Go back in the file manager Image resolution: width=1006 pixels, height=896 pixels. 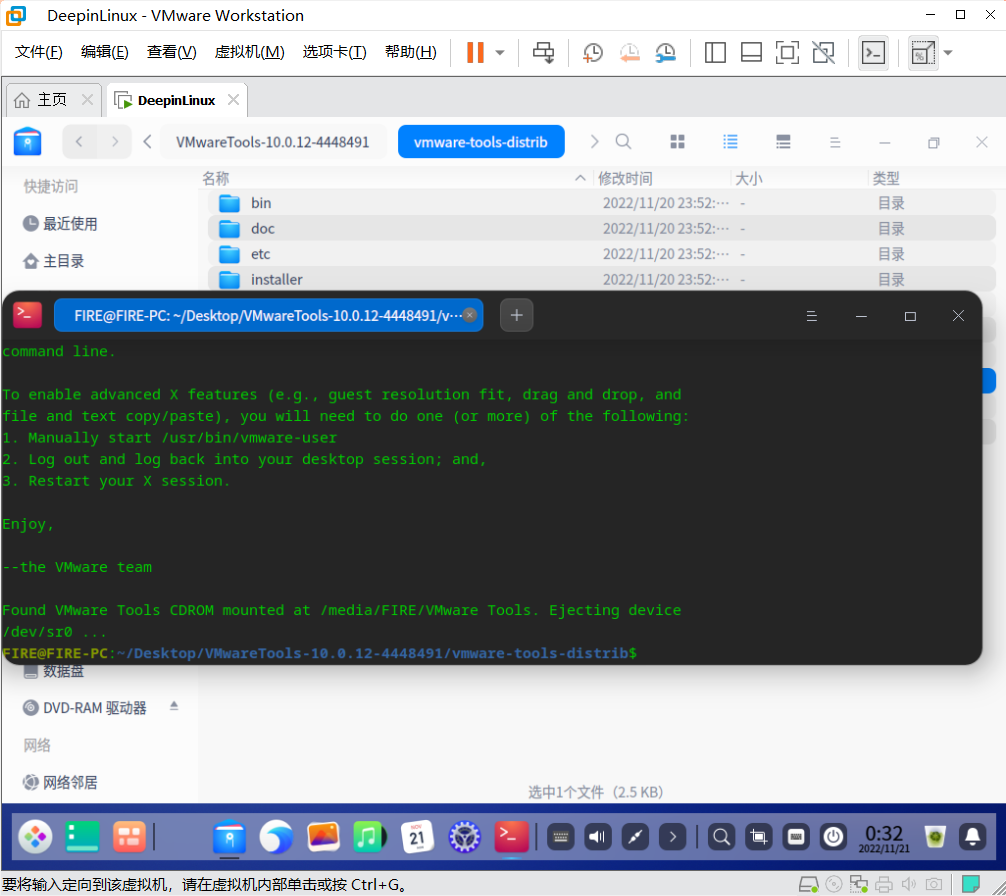tap(80, 141)
